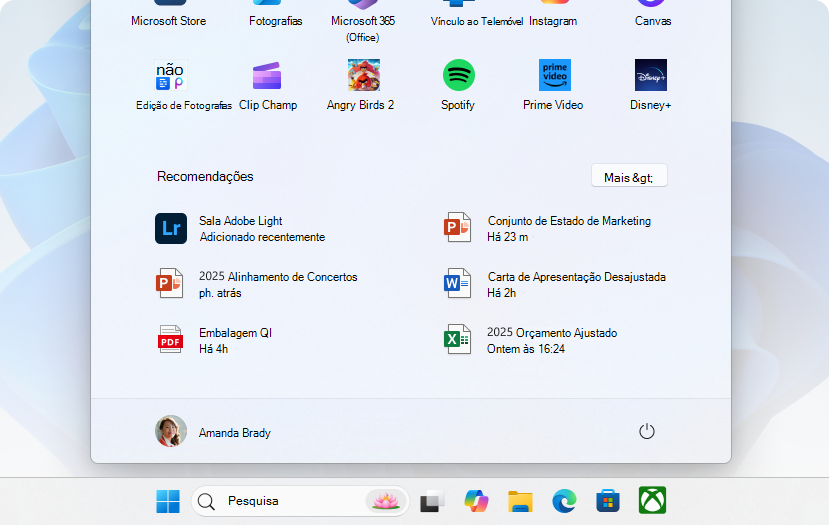829x525 pixels.
Task: Open Sala Adobe Light recommendation
Action: coord(240,228)
